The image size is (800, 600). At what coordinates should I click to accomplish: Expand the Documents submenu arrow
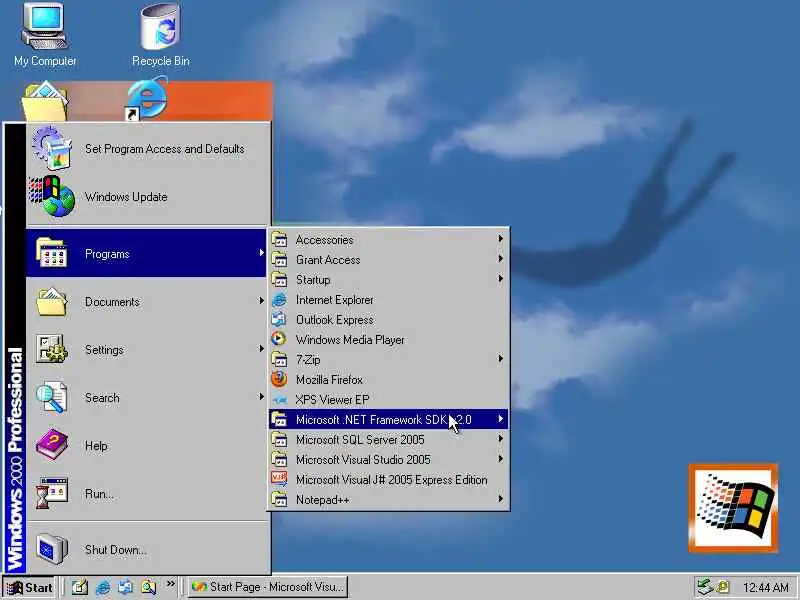(261, 301)
